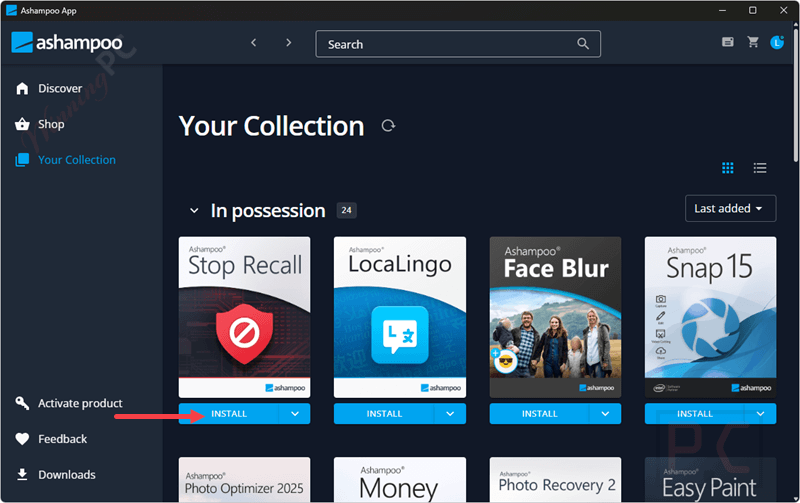
Task: Maximize the Ashampoo App window
Action: [753, 10]
